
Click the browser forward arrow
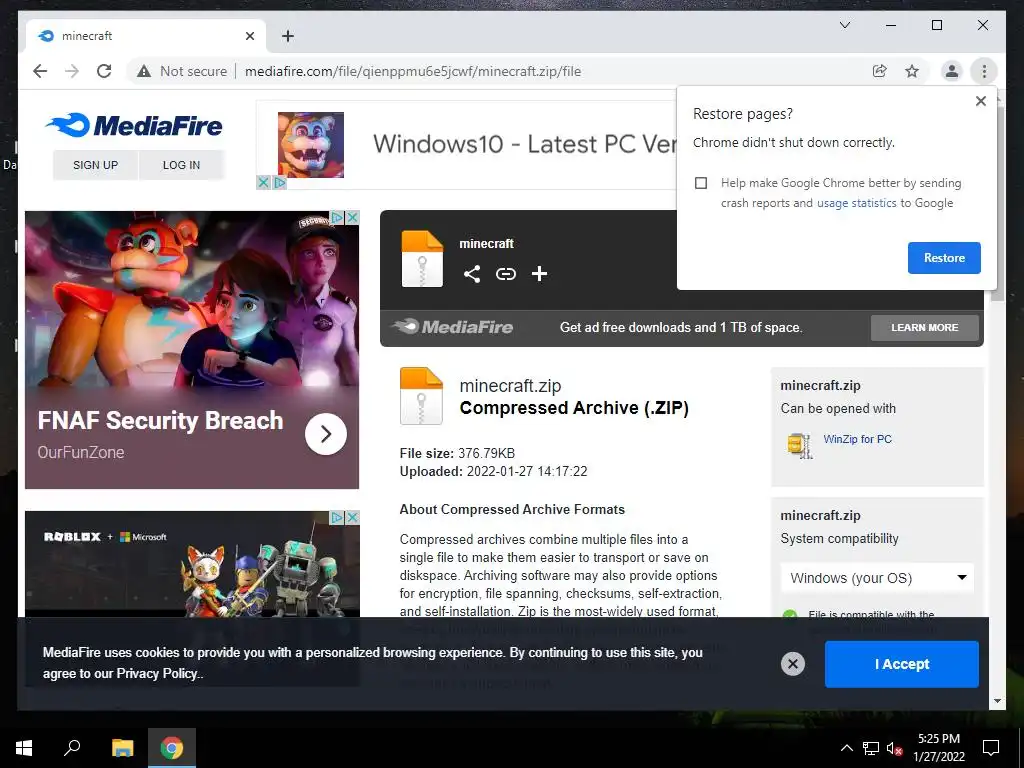pos(72,71)
